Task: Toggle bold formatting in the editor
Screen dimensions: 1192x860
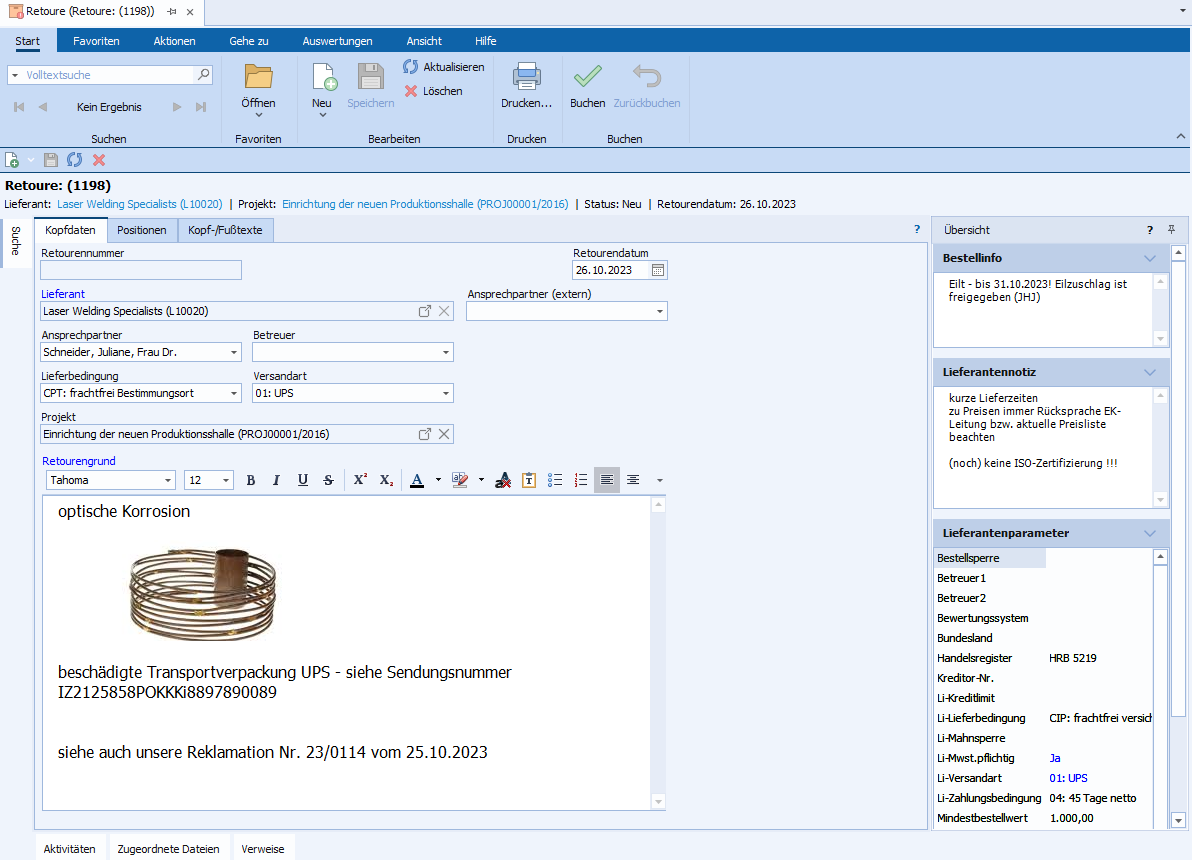Action: coord(251,480)
